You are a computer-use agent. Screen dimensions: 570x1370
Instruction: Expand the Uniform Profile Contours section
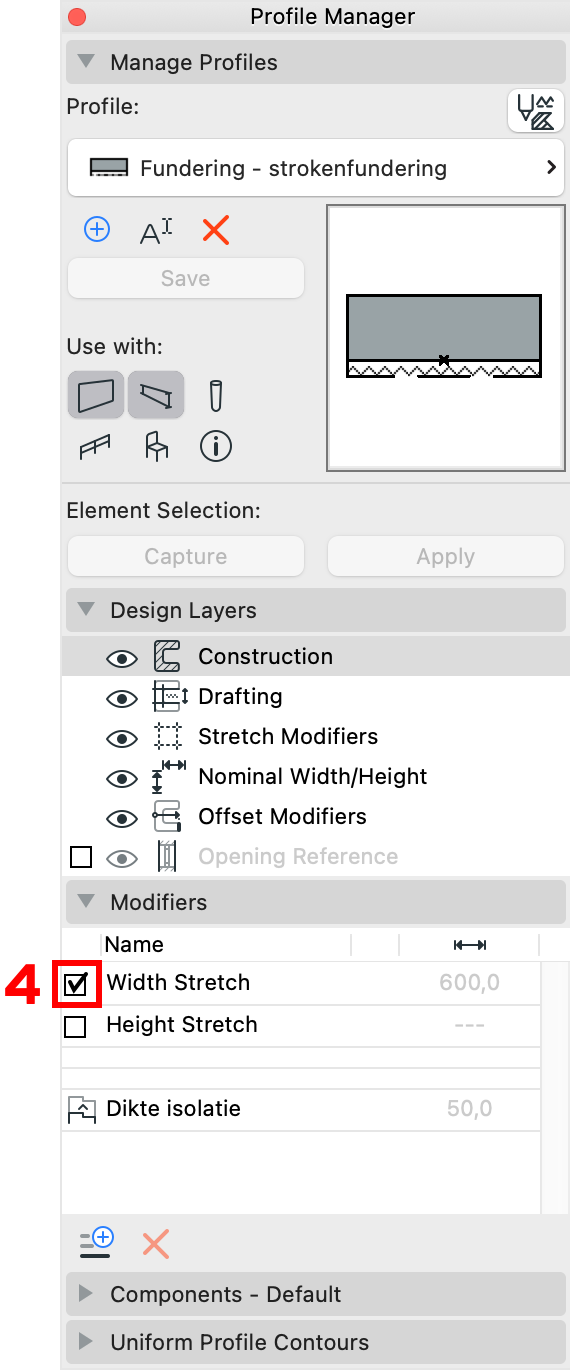coord(315,1342)
